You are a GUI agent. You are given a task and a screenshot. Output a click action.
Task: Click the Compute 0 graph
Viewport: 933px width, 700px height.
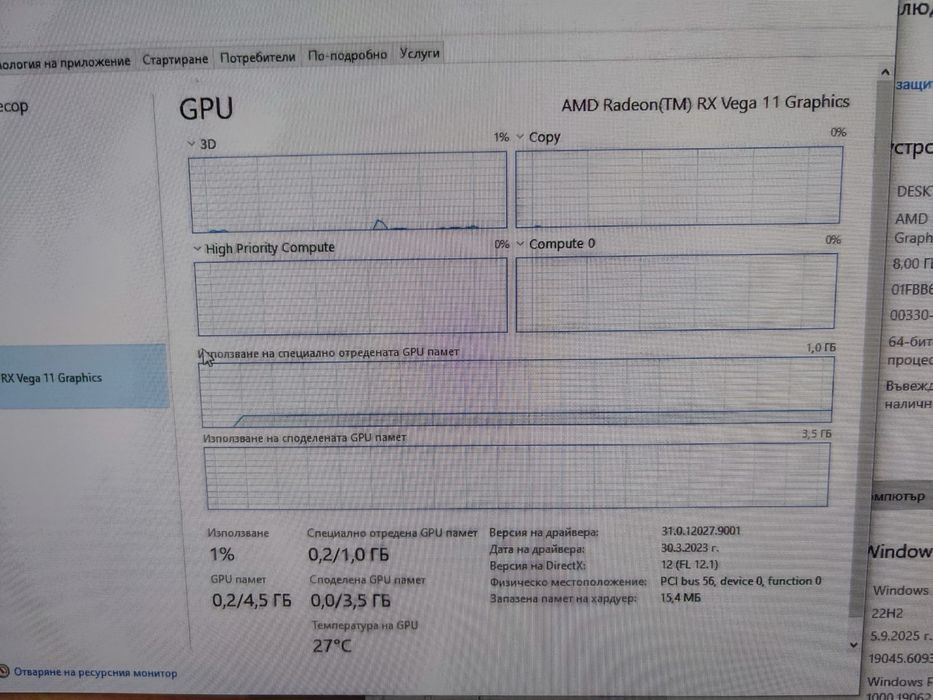(x=676, y=292)
